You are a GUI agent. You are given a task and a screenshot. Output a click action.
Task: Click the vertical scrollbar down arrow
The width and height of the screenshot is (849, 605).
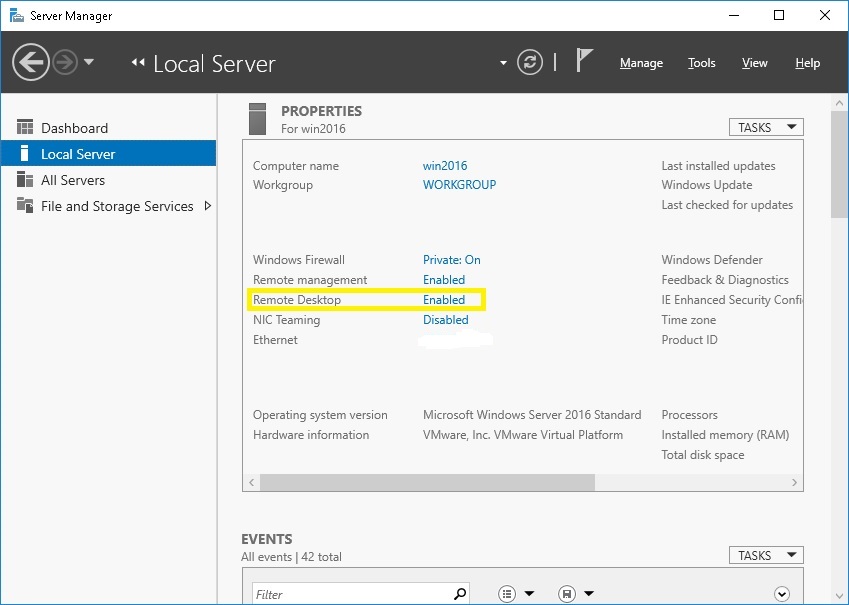tap(839, 596)
